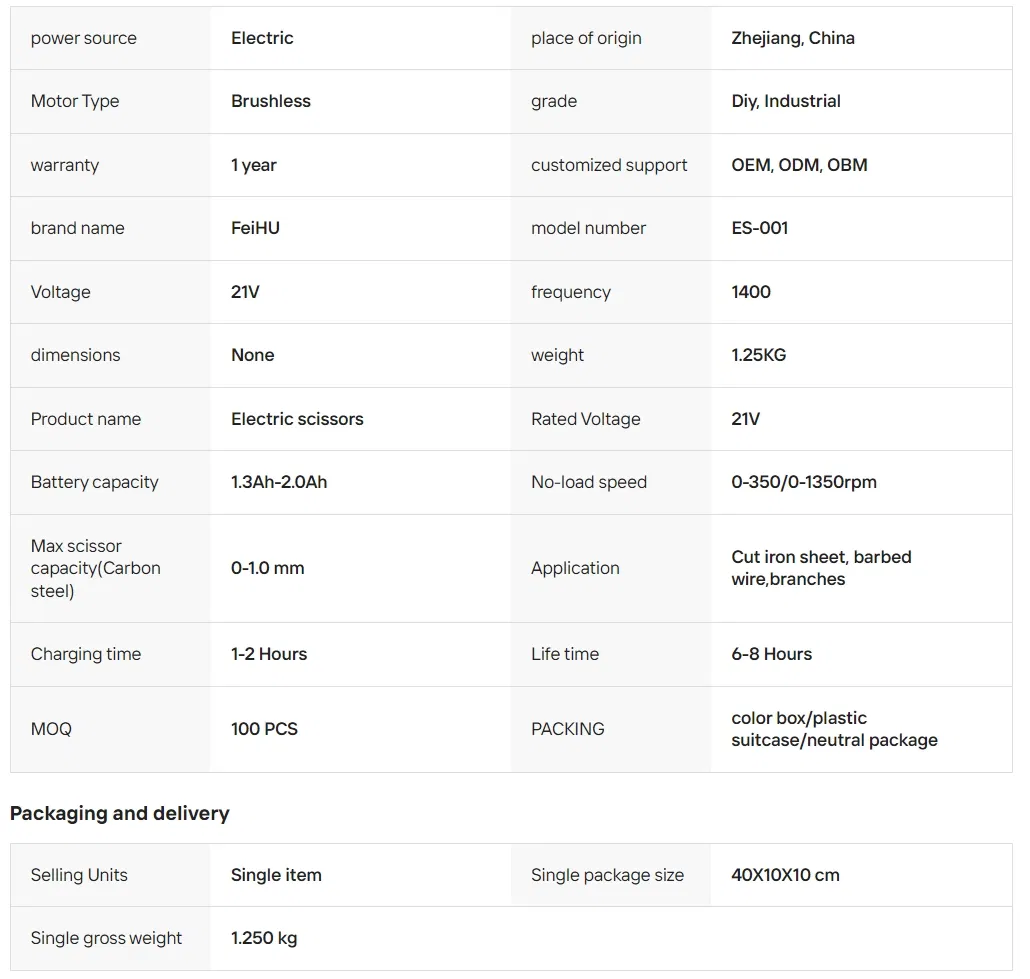The height and width of the screenshot is (979, 1030).
Task: Select the 'Brushless' motor type value
Action: (271, 101)
